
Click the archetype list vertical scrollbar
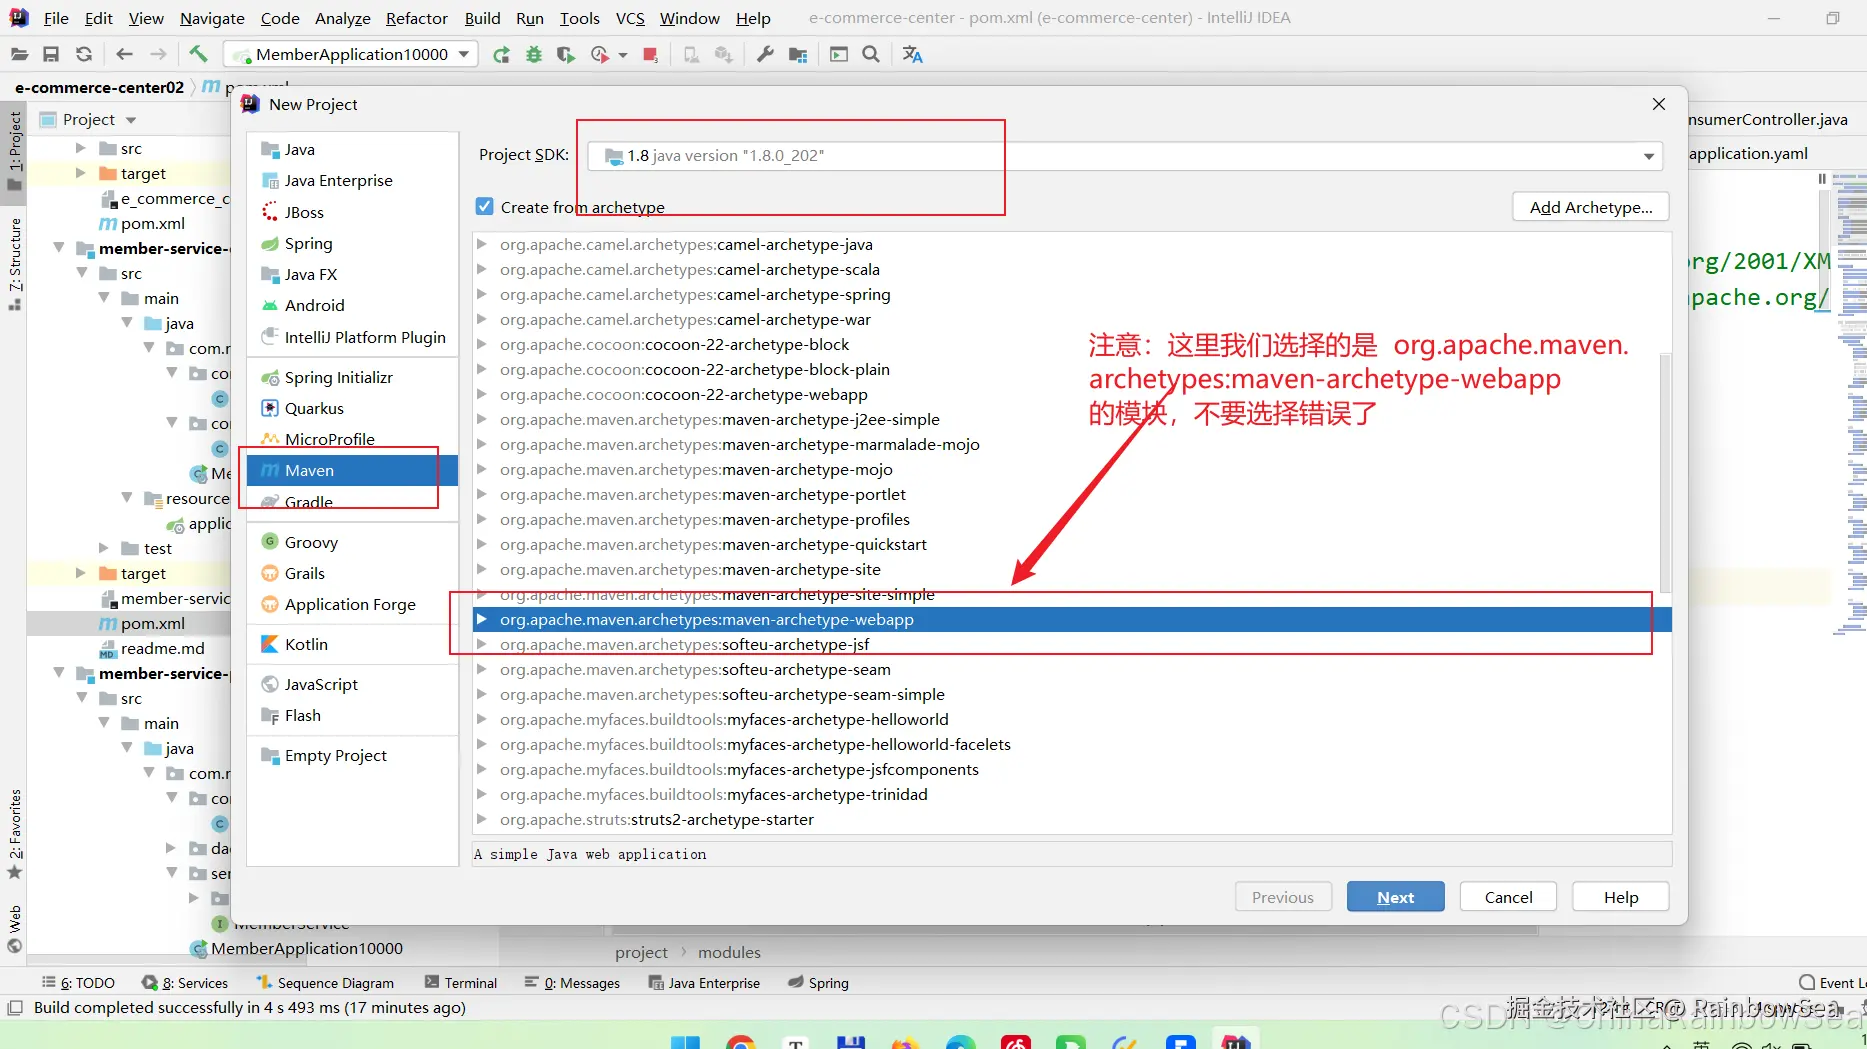tap(1665, 472)
